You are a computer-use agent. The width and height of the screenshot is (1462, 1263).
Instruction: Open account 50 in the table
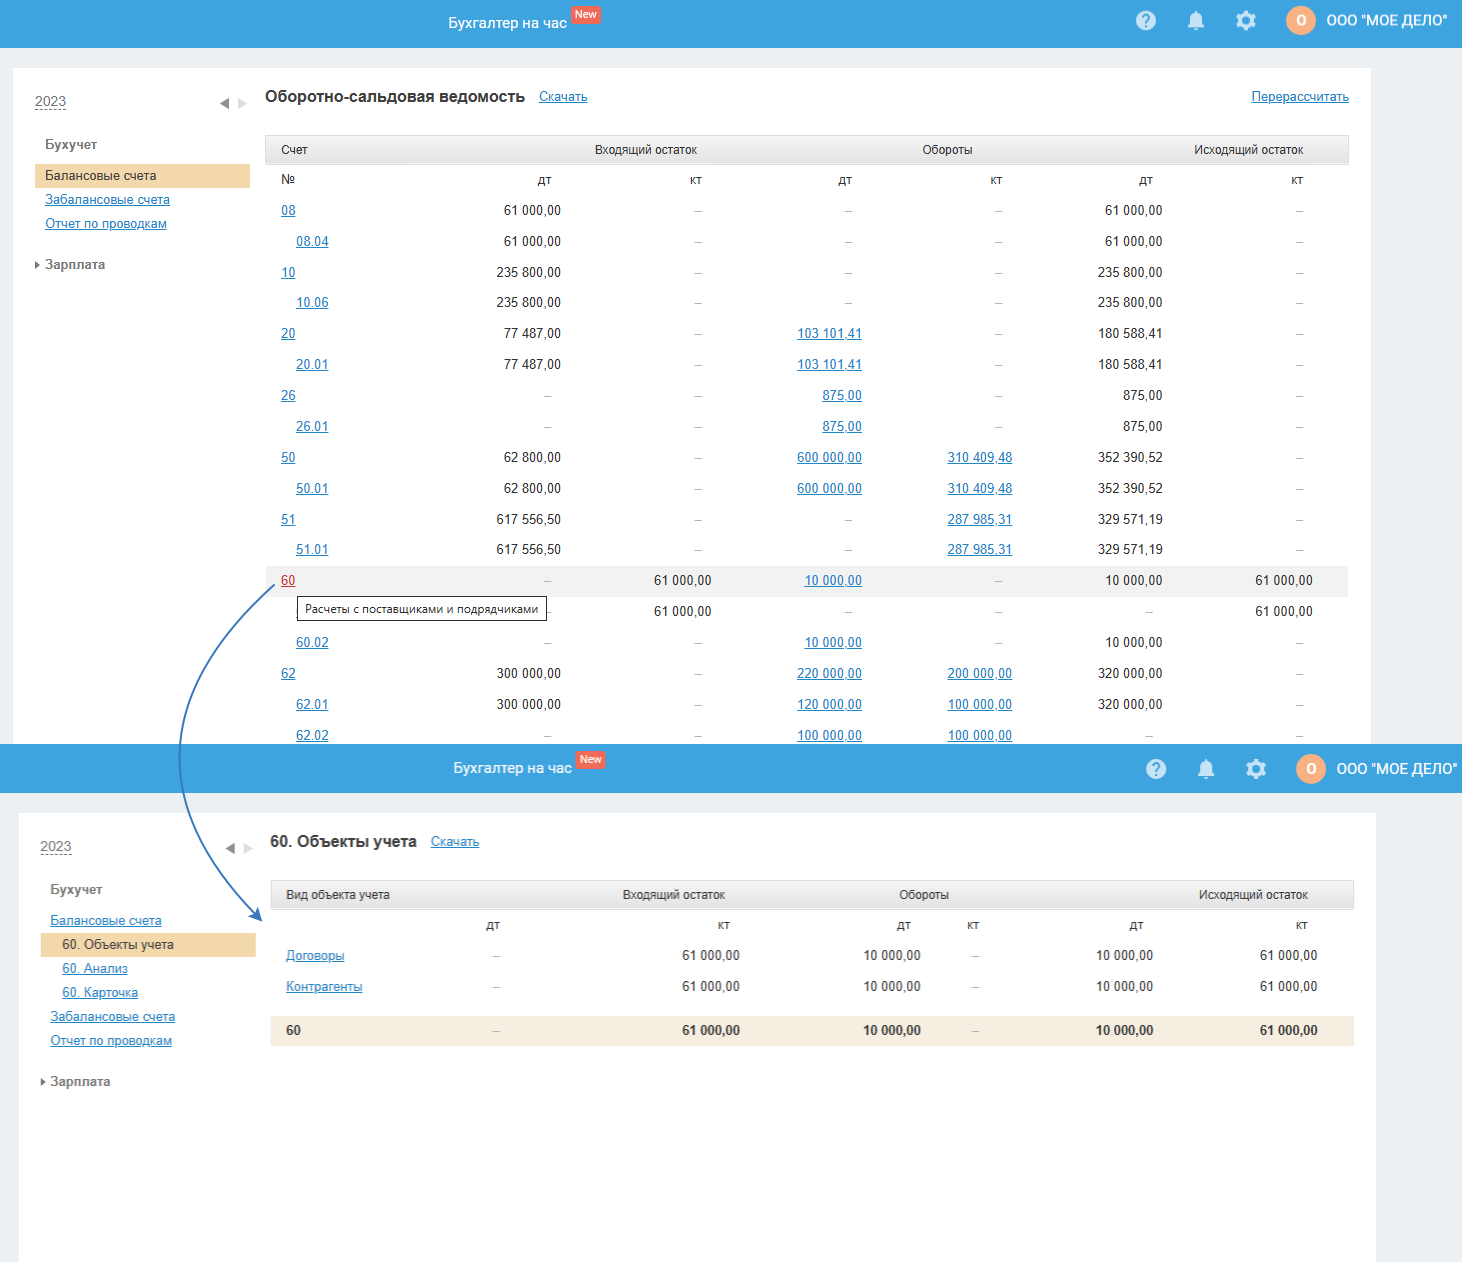[288, 458]
